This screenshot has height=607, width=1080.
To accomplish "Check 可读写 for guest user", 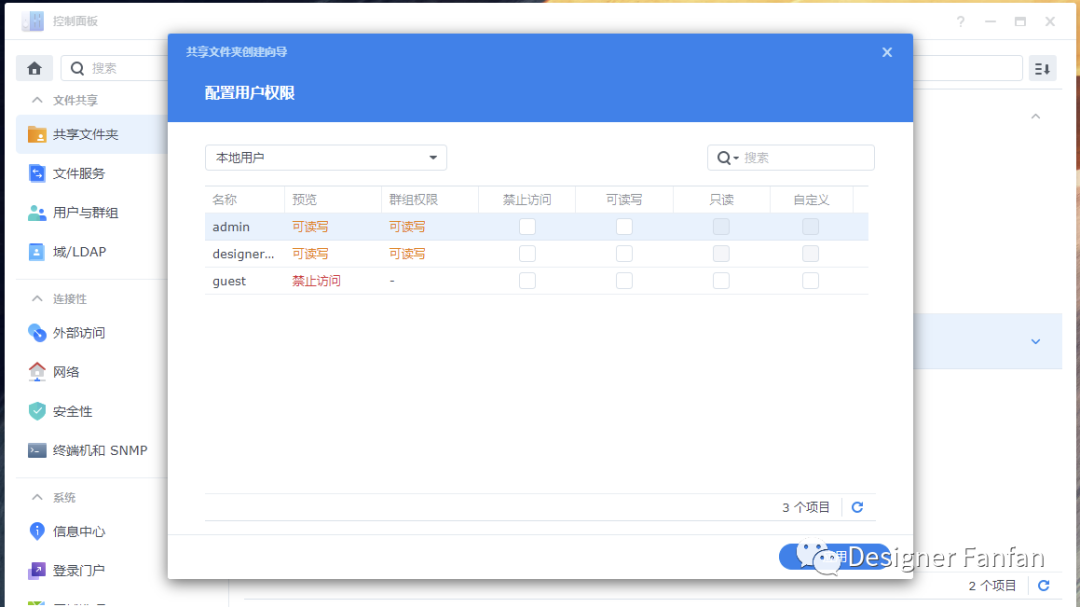I will click(x=624, y=280).
